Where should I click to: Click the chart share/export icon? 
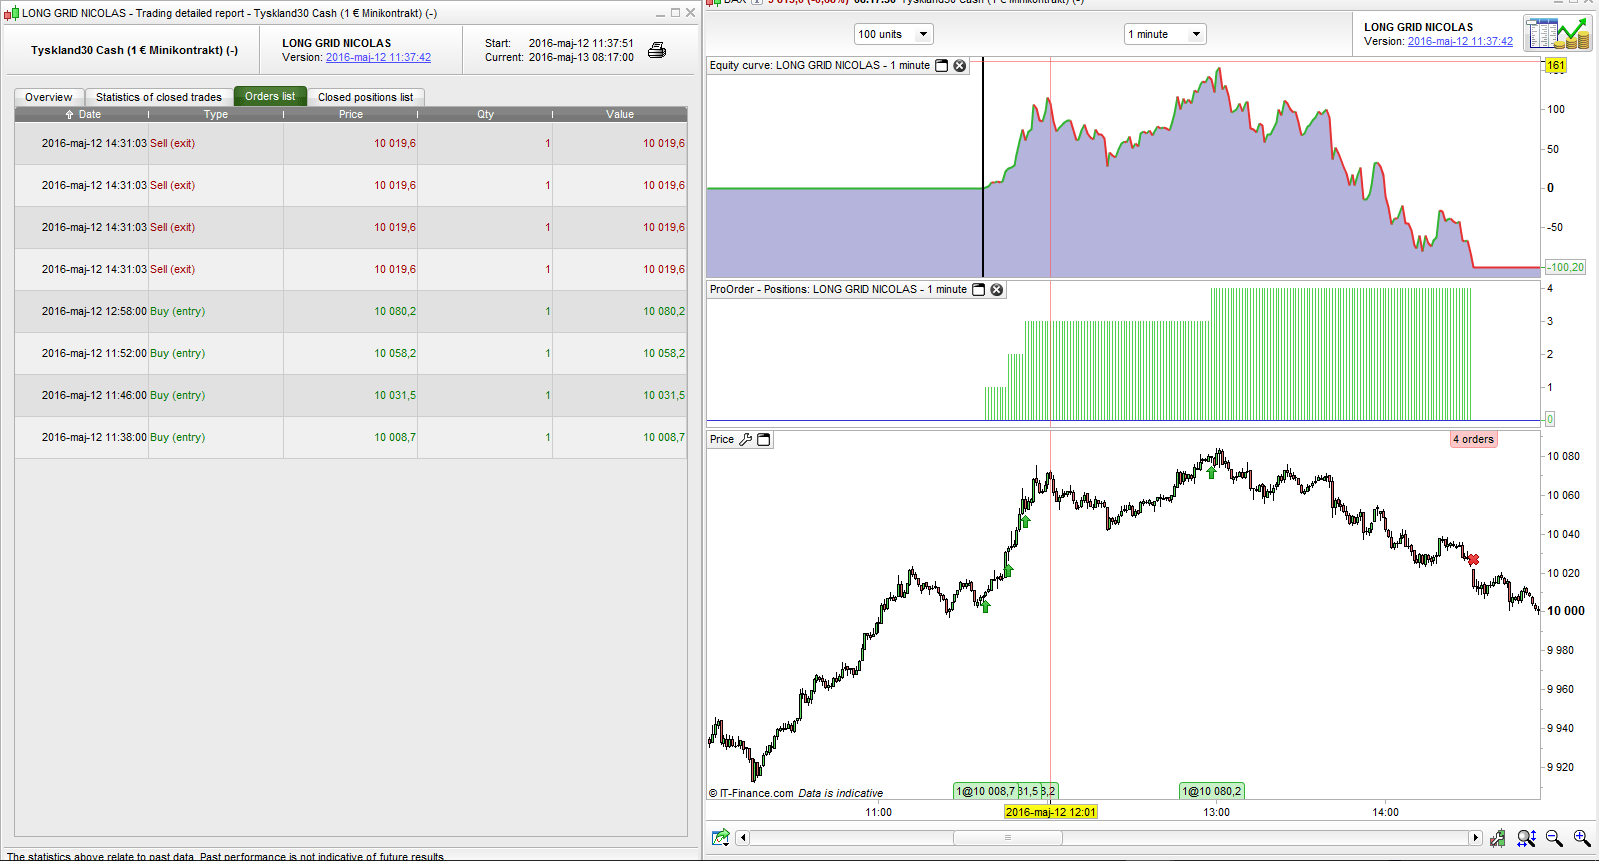pyautogui.click(x=720, y=838)
